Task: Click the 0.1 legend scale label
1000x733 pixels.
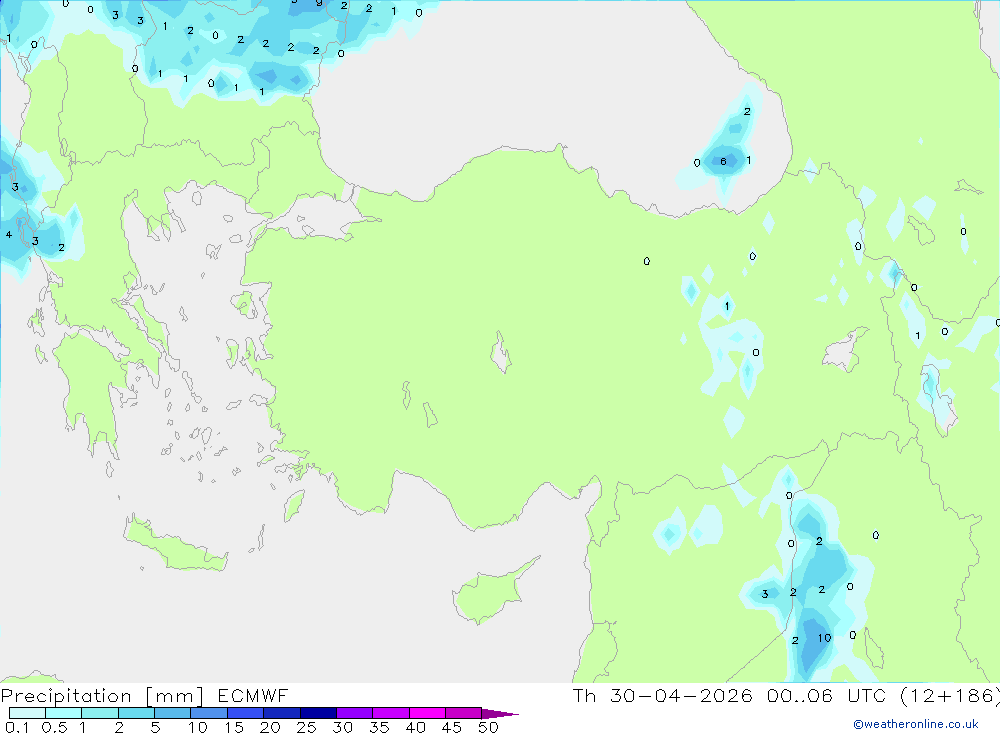Action: (x=17, y=727)
